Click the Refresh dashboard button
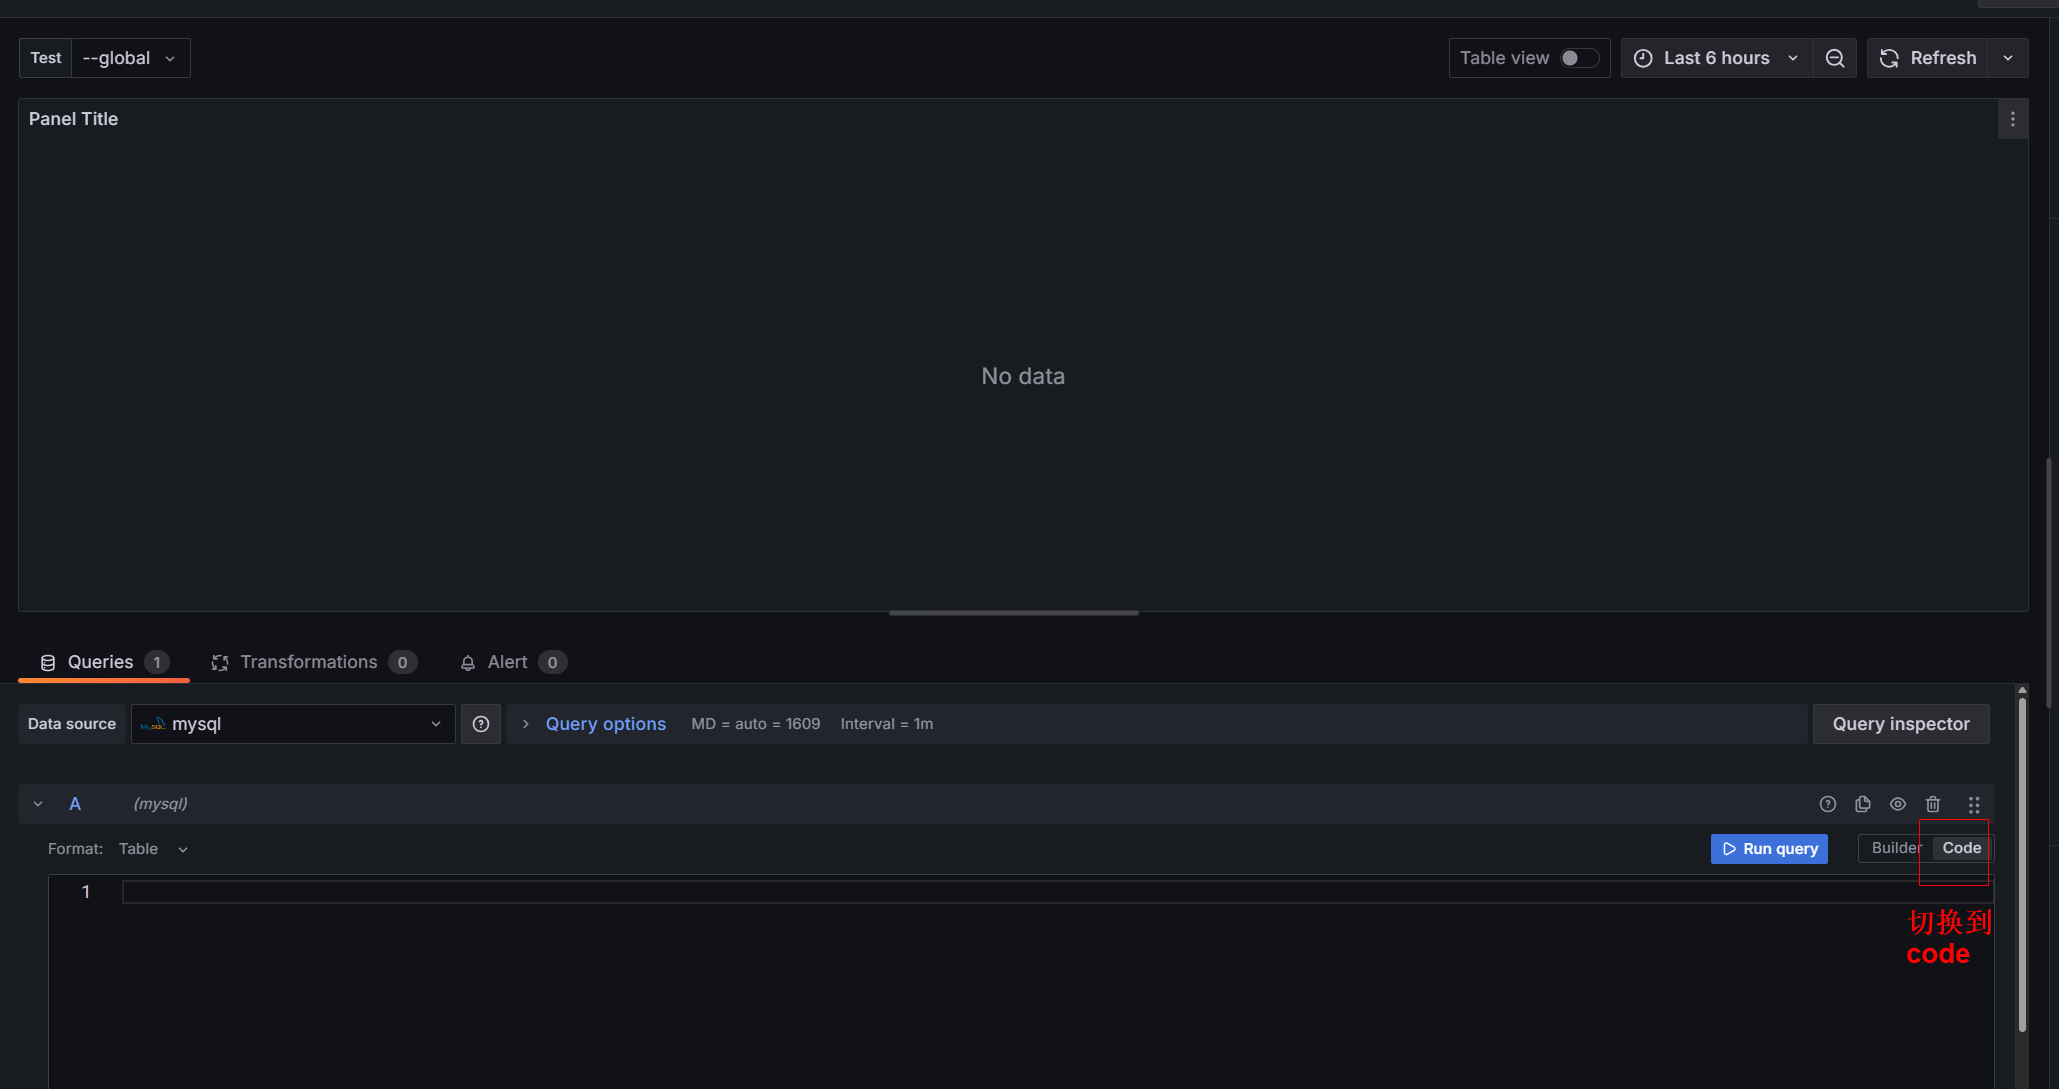Image resolution: width=2059 pixels, height=1089 pixels. tap(1927, 58)
